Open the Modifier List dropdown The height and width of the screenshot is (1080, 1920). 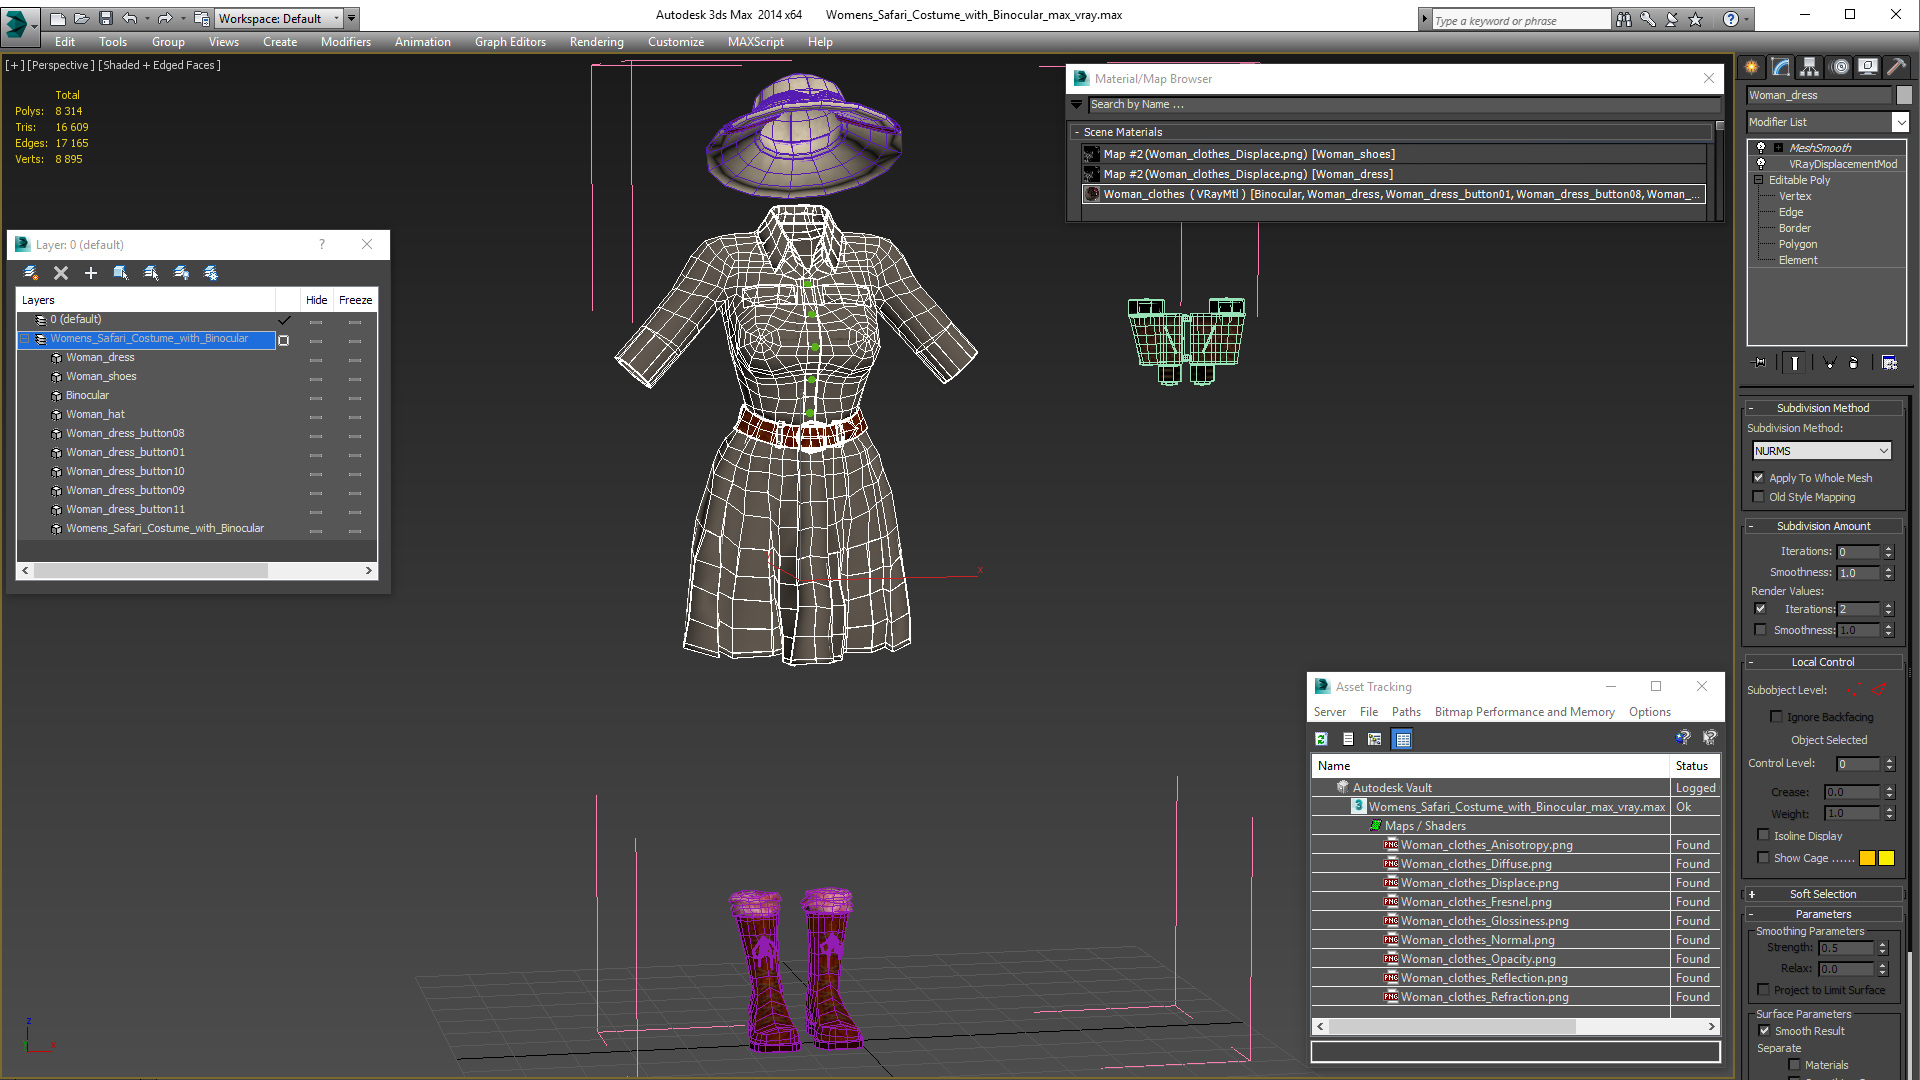point(1900,122)
